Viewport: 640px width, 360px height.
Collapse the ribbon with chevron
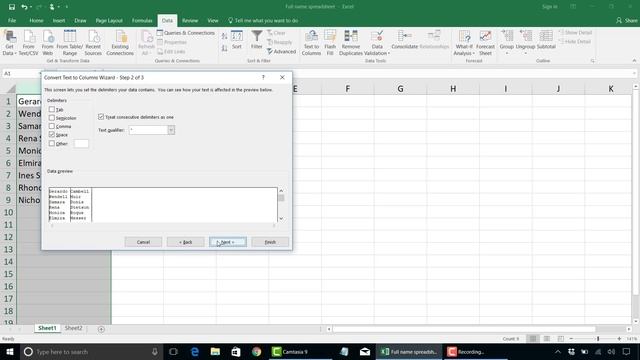click(634, 60)
